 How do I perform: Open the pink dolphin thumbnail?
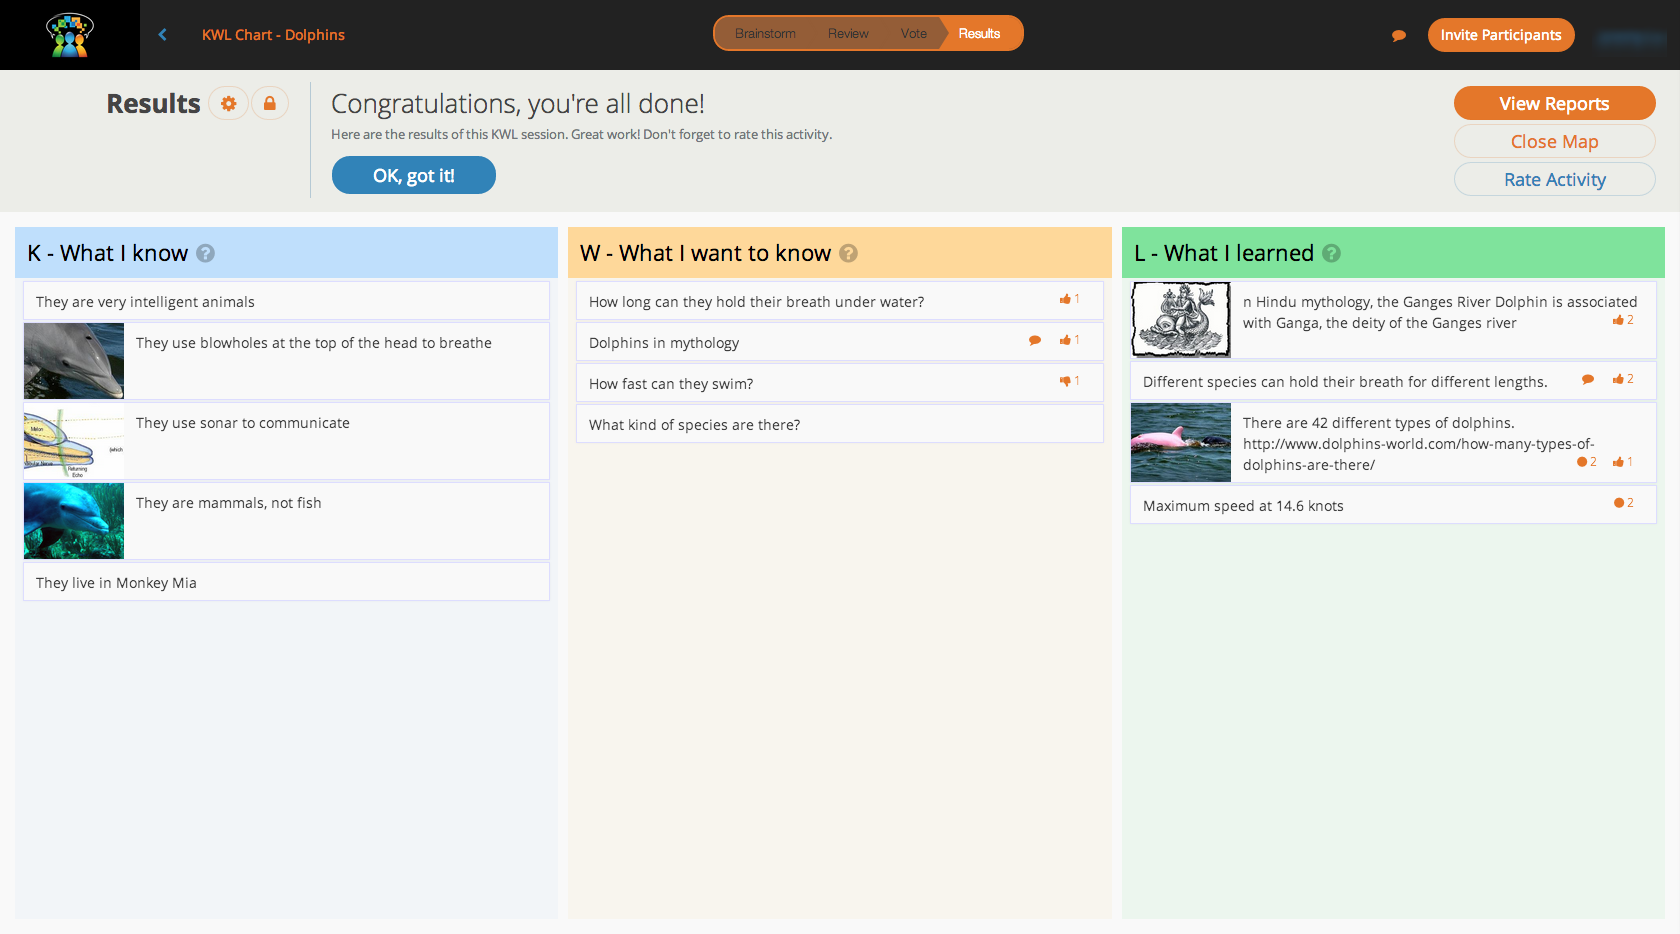1181,443
